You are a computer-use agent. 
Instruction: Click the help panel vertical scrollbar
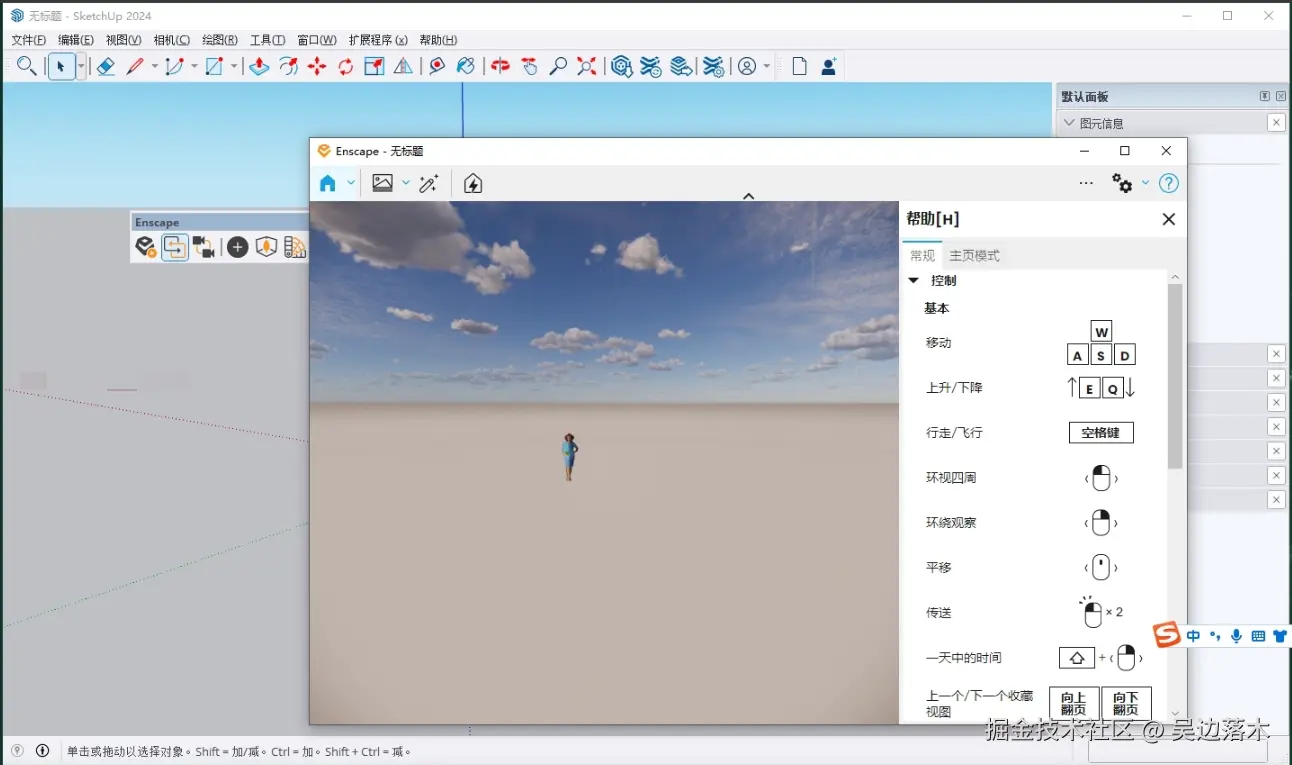[x=1175, y=376]
